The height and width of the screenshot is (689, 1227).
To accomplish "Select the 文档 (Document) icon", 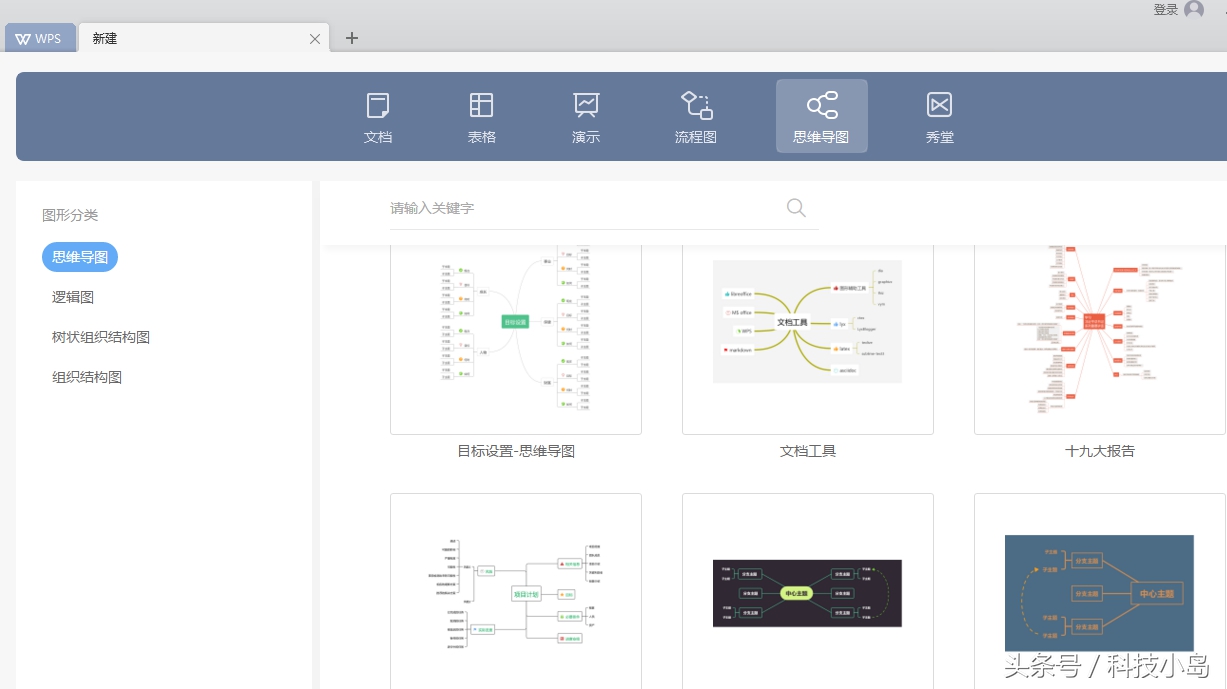I will point(378,115).
